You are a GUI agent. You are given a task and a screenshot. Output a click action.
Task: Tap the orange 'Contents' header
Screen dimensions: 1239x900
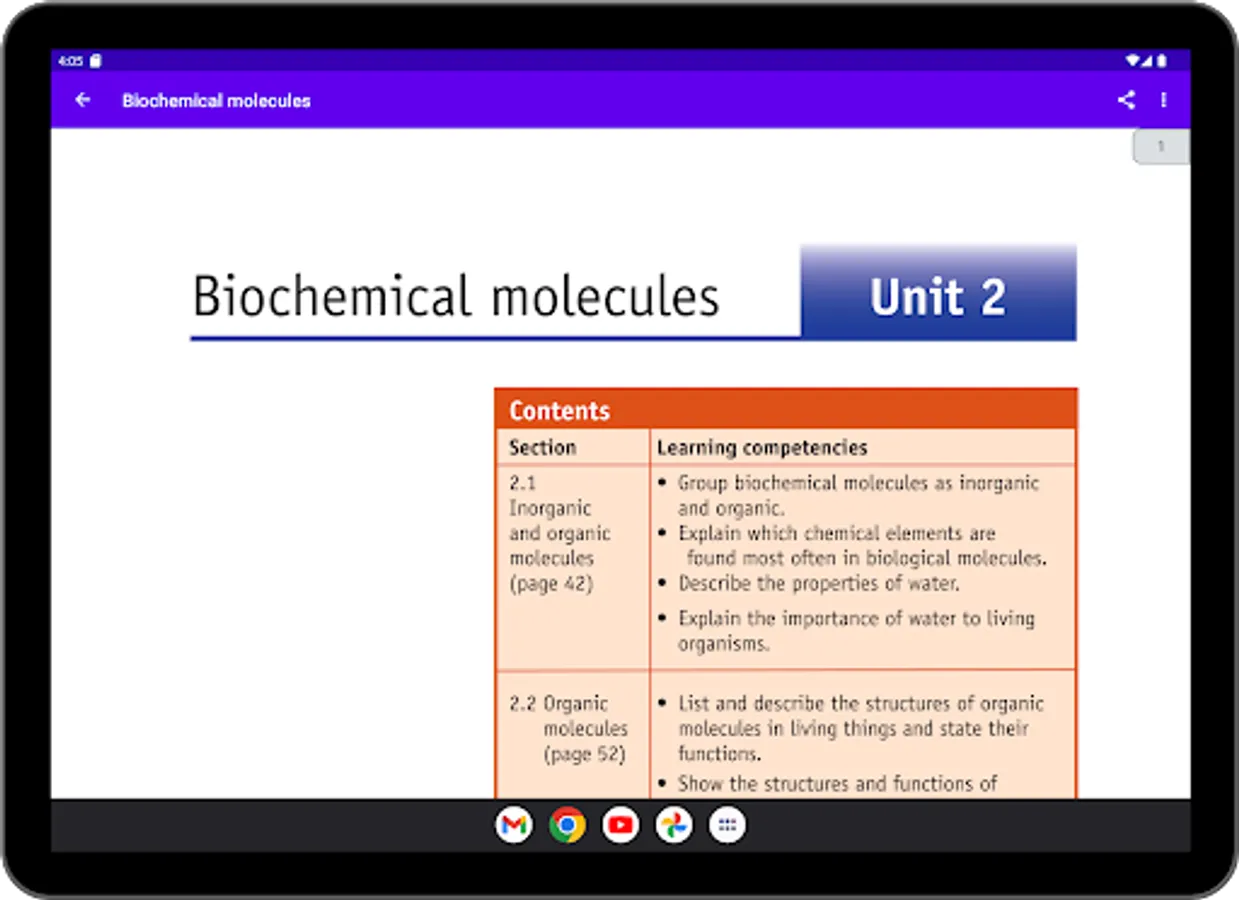(786, 410)
